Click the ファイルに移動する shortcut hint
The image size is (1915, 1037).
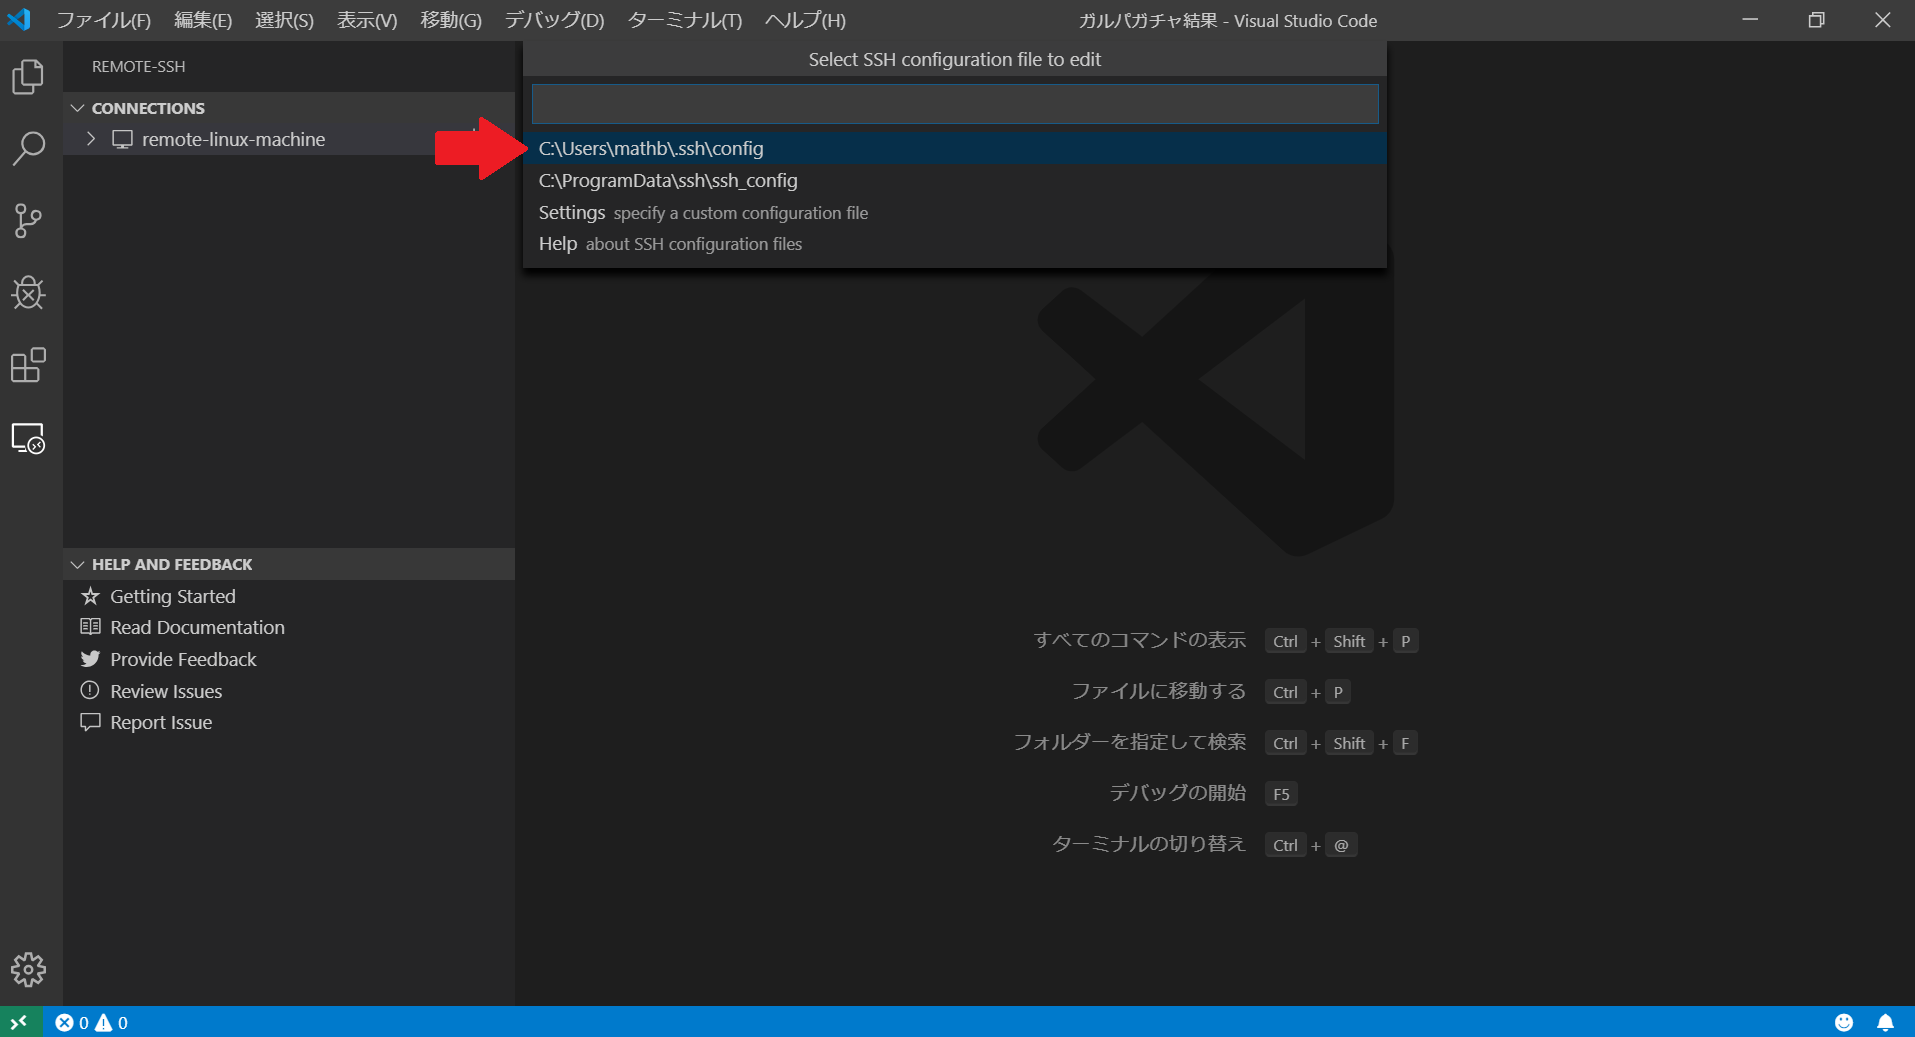tap(1159, 691)
